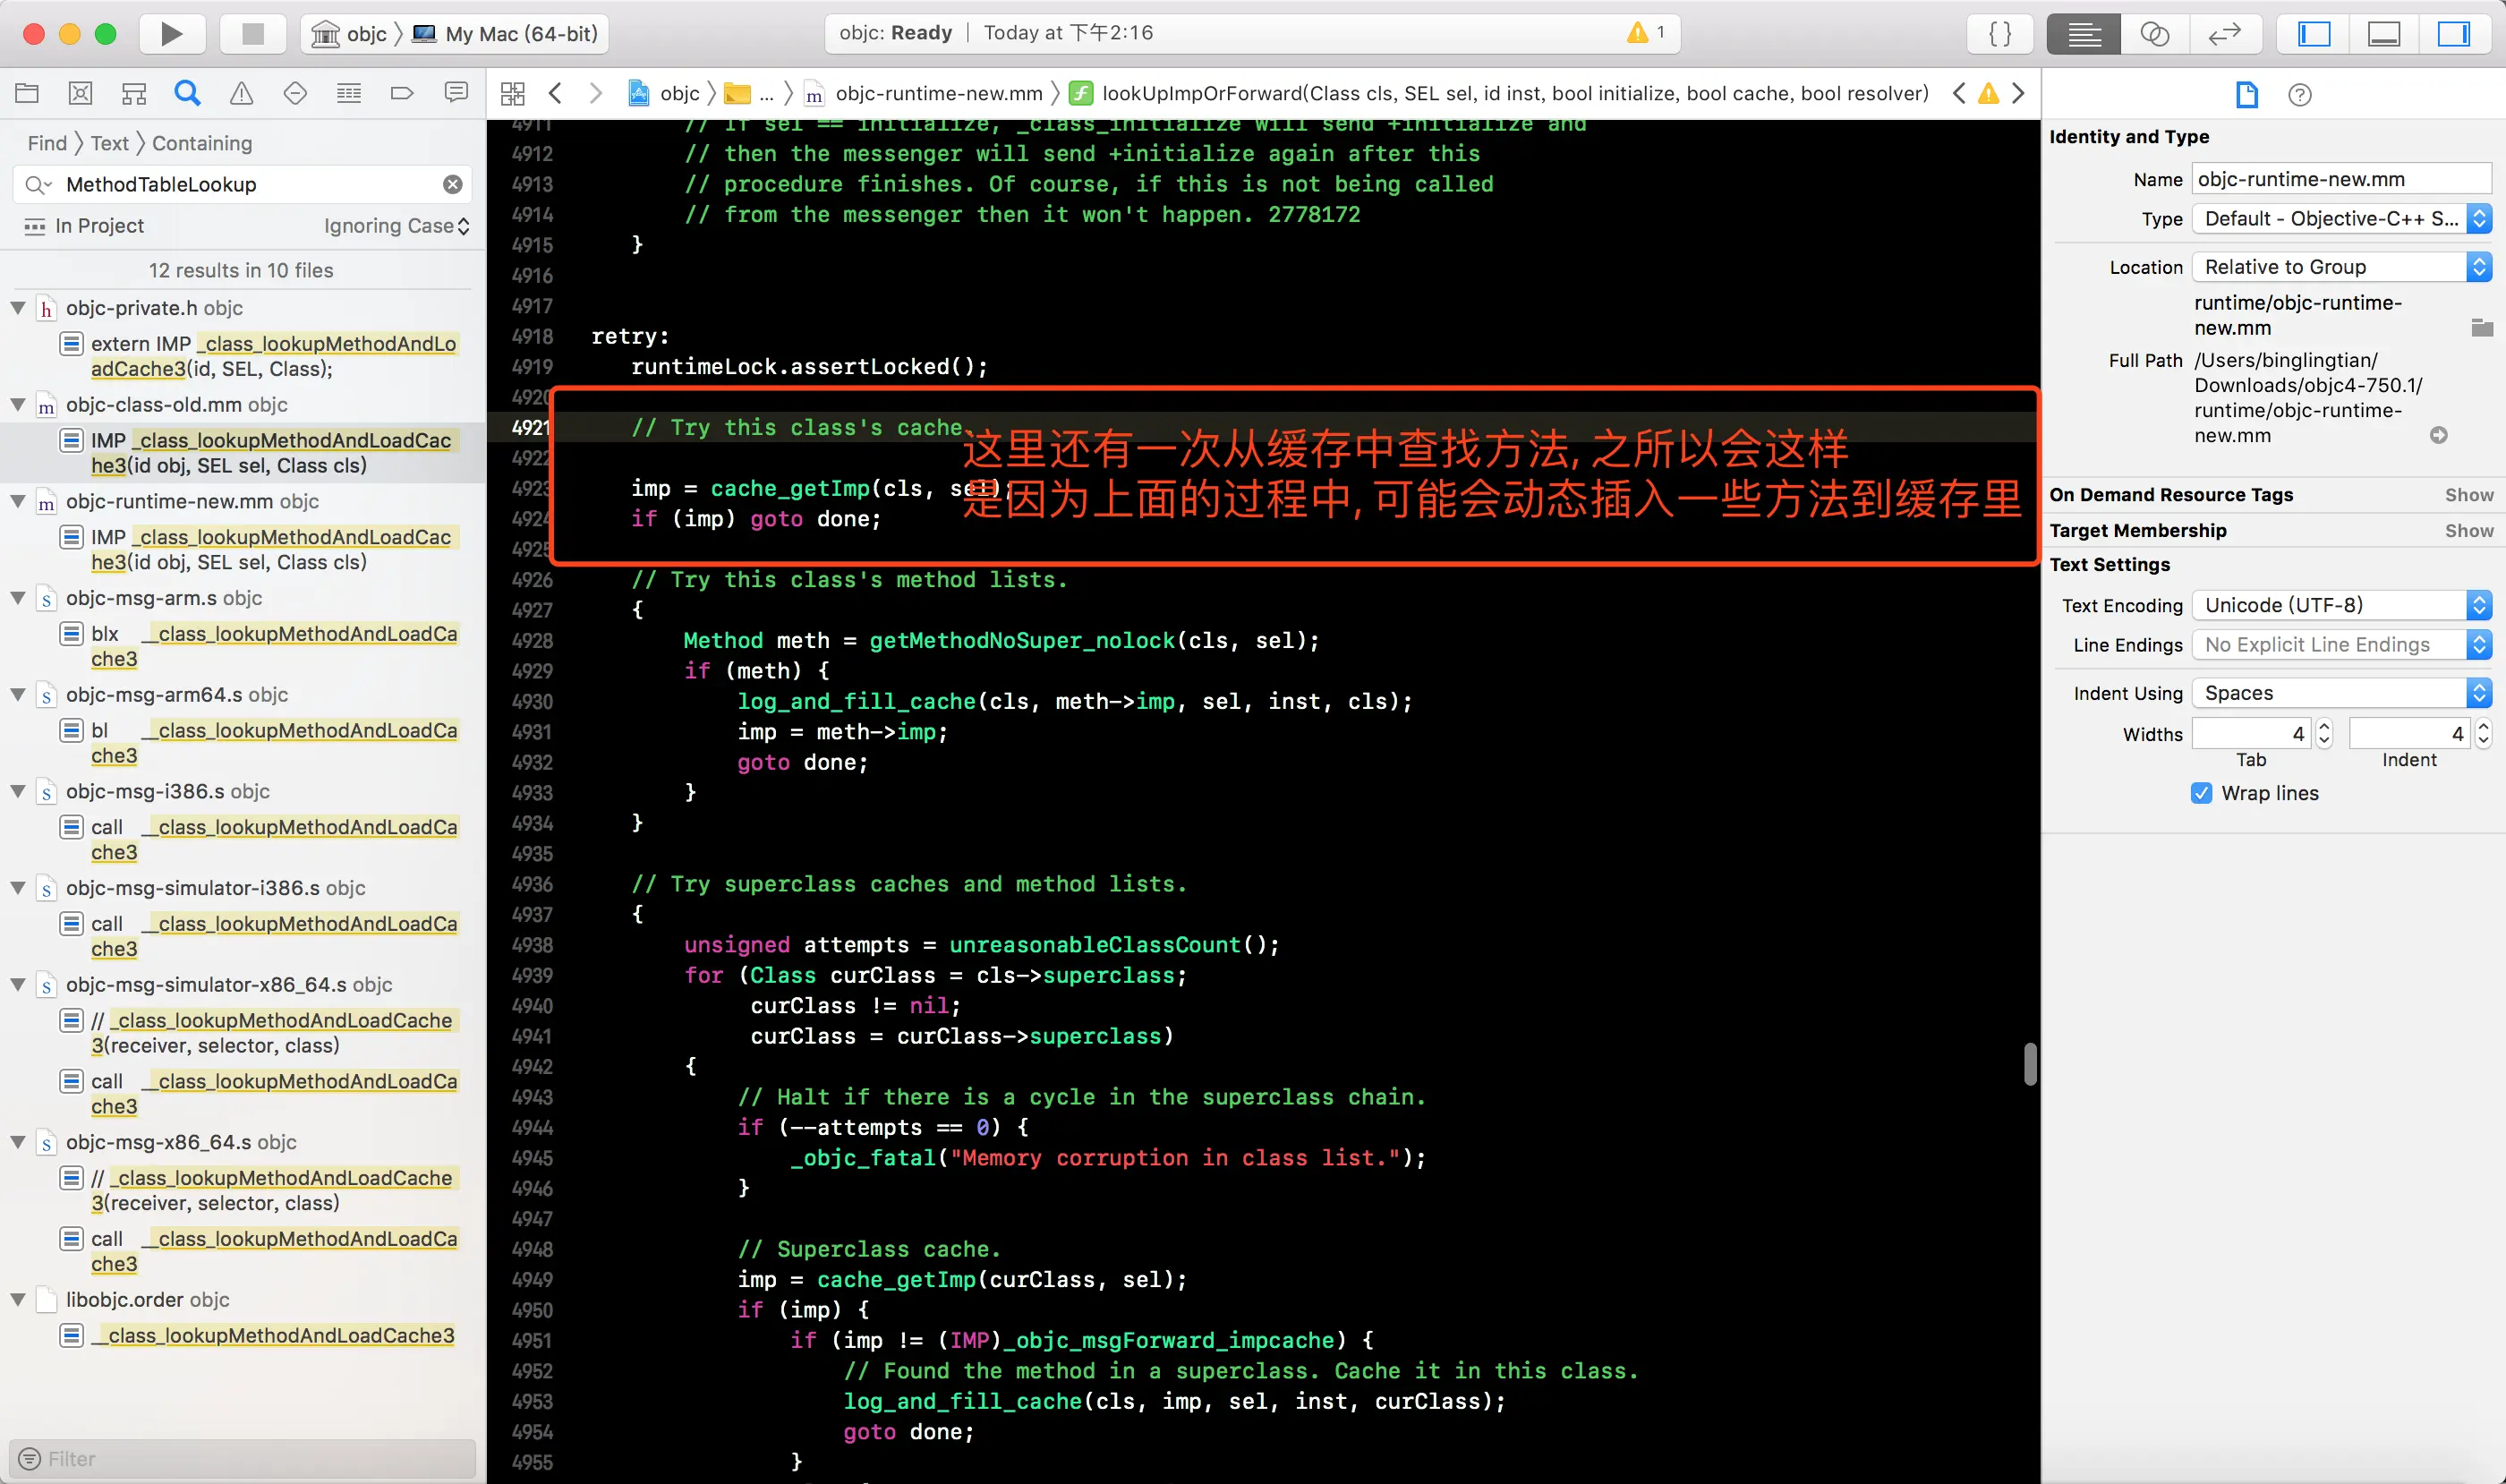Click the related items grid icon
Image resolution: width=2506 pixels, height=1484 pixels.
click(x=512, y=93)
